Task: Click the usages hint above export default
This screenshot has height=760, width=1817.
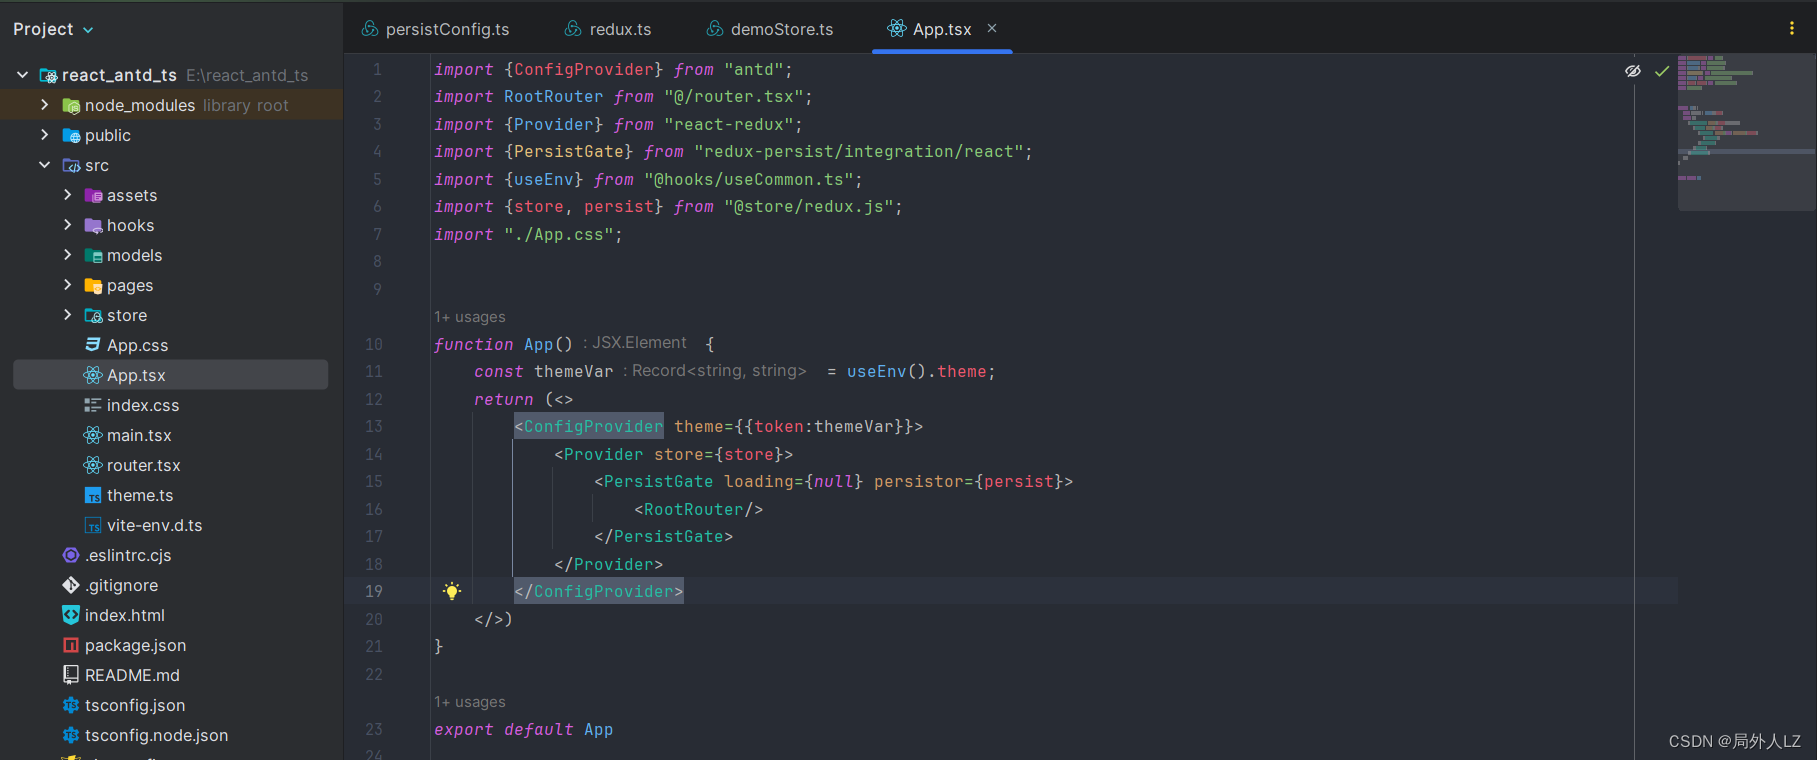Action: (470, 702)
